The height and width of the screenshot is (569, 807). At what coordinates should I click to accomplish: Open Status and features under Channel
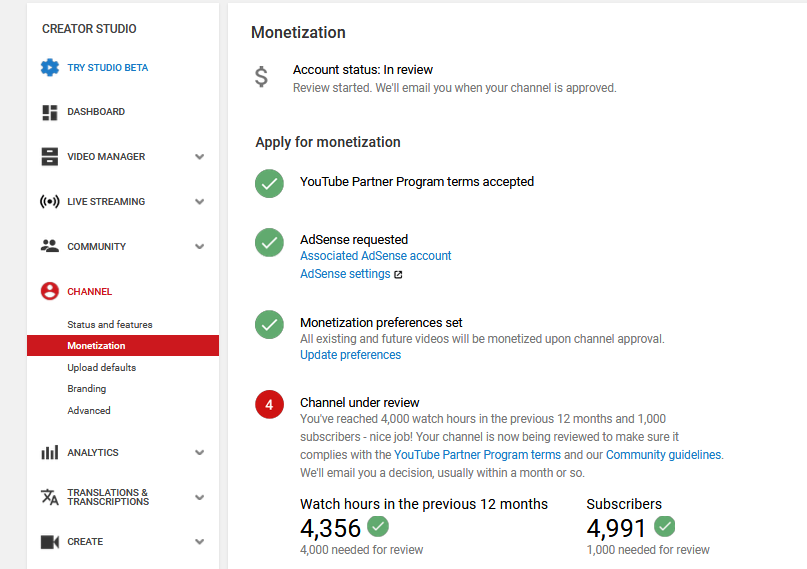[x=110, y=325]
